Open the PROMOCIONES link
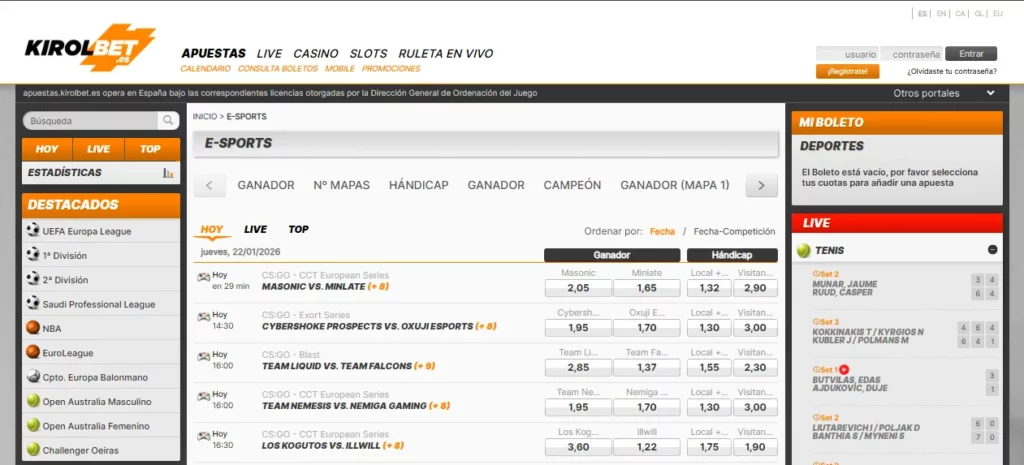The image size is (1024, 465). 391,69
